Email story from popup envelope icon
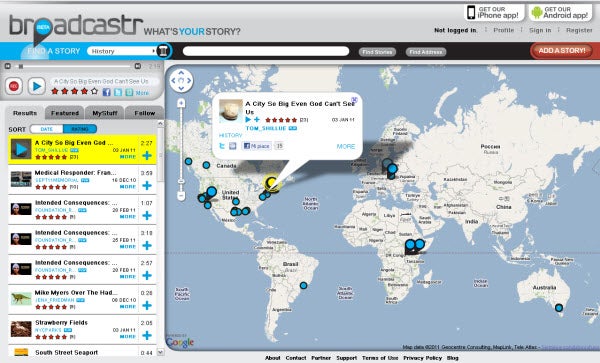Image resolution: width=600 pixels, height=363 pixels. click(232, 146)
